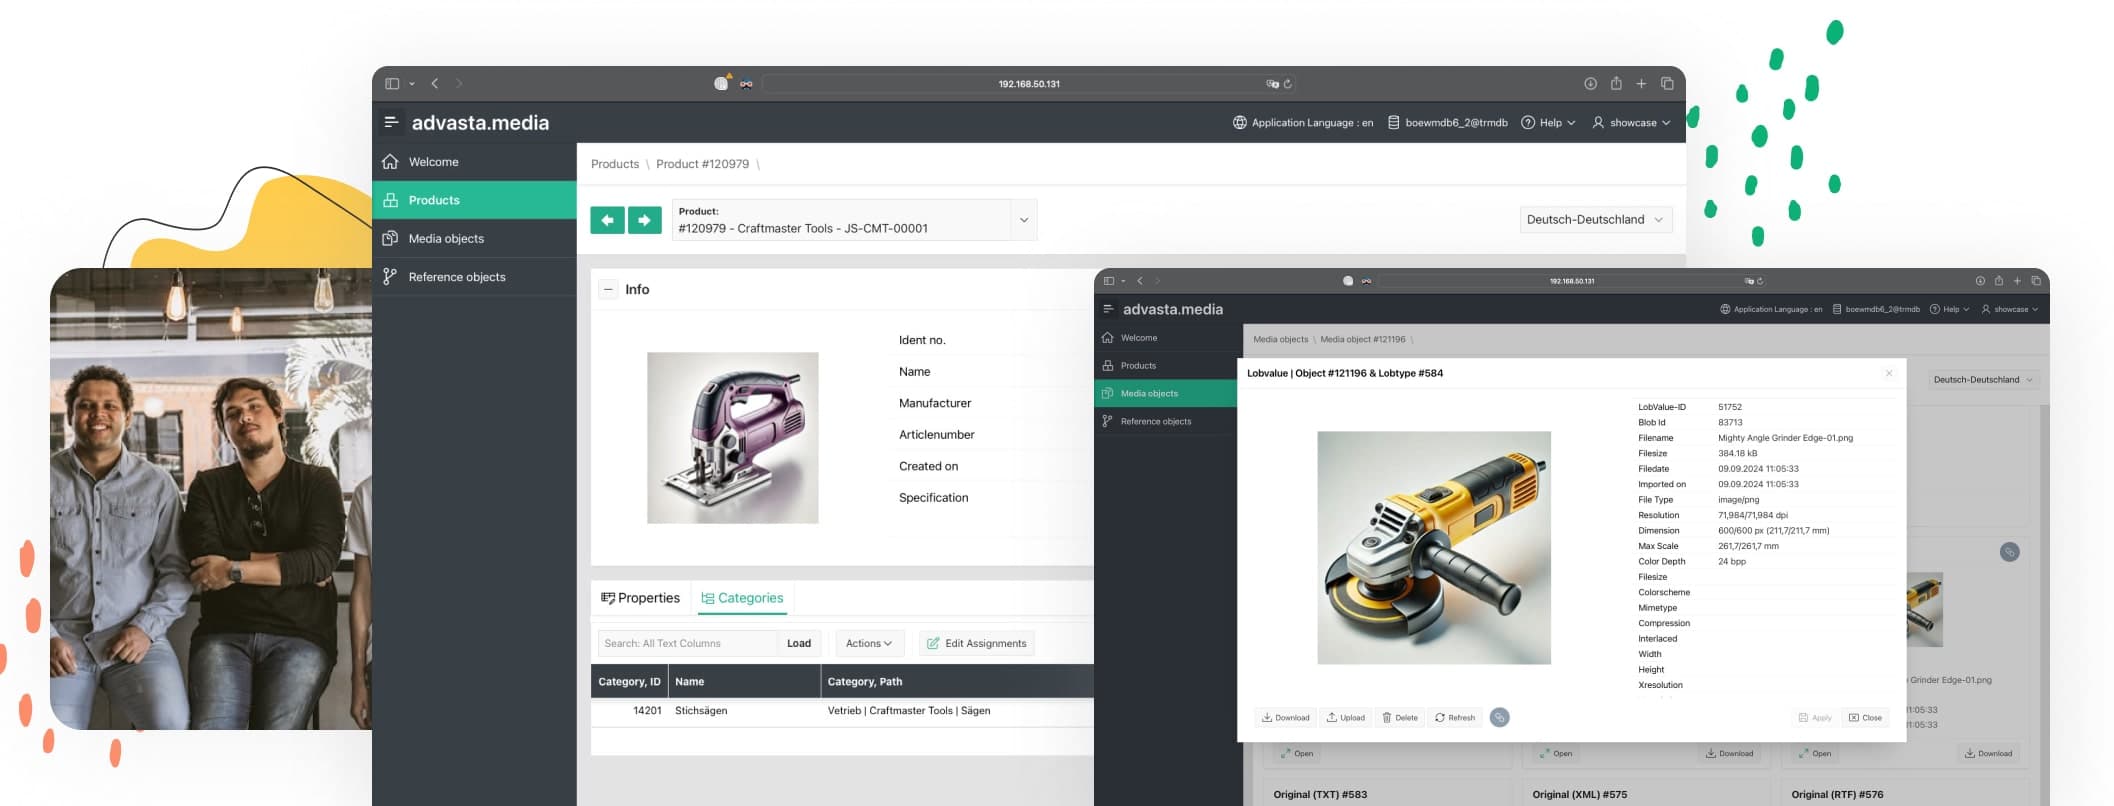Go to the previous product with the green left arrow
This screenshot has width=2114, height=806.
[607, 220]
